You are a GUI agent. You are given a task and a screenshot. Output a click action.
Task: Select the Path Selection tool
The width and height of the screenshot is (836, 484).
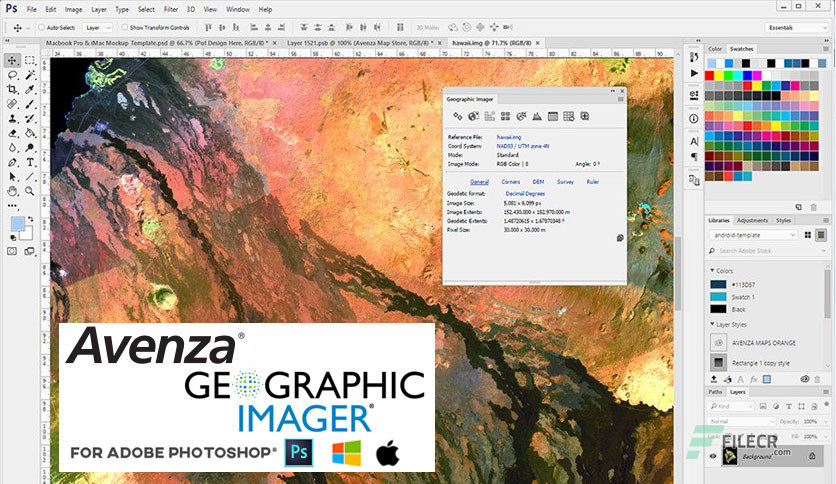[12, 176]
